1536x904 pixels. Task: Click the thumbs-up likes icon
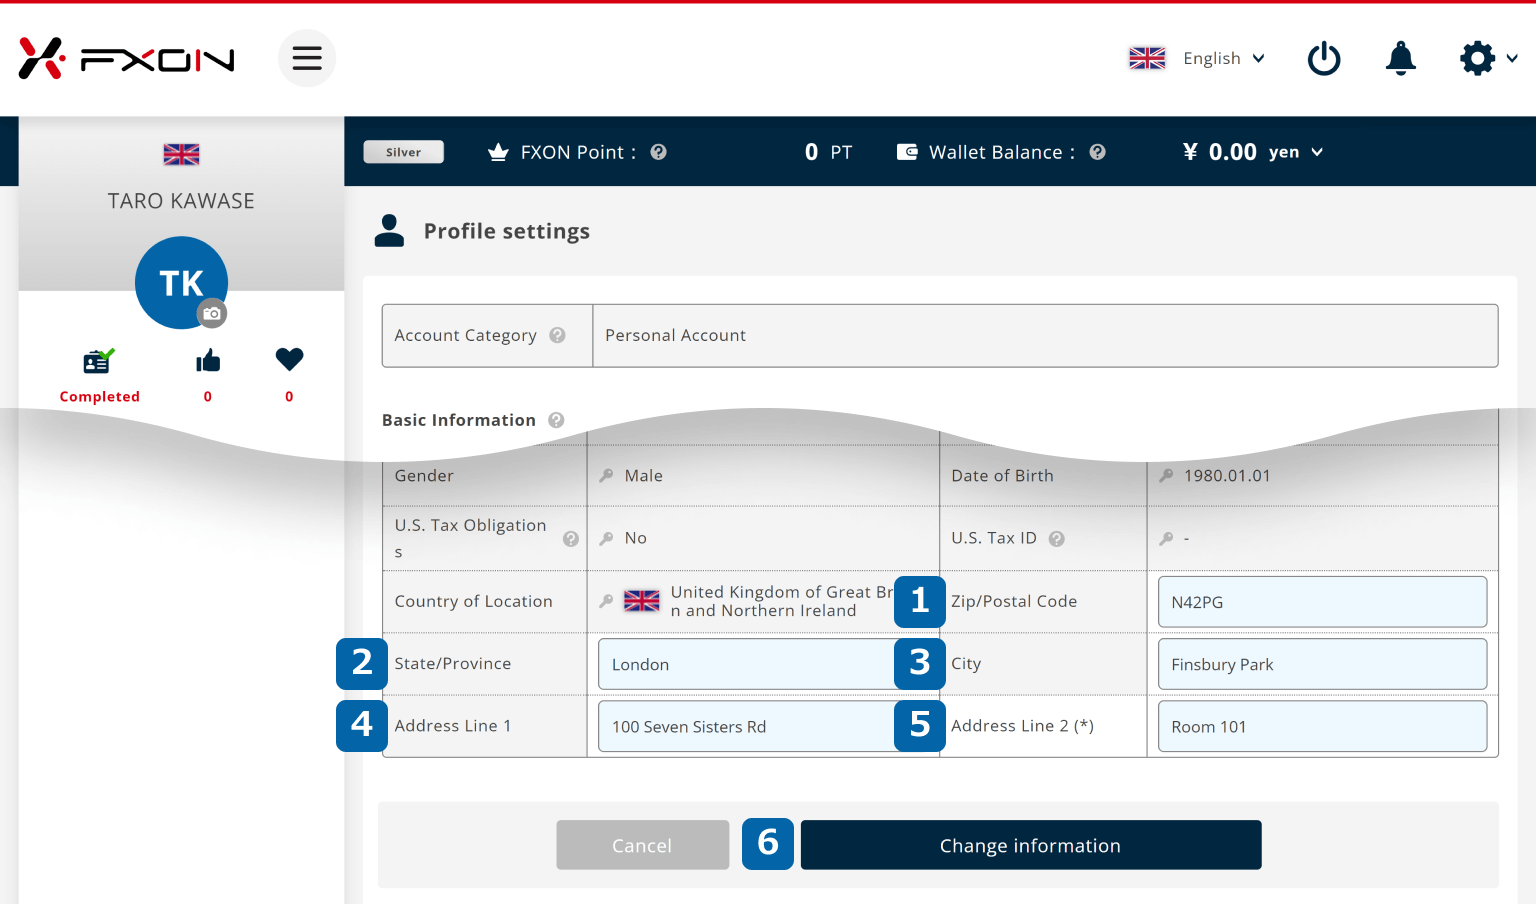point(208,360)
